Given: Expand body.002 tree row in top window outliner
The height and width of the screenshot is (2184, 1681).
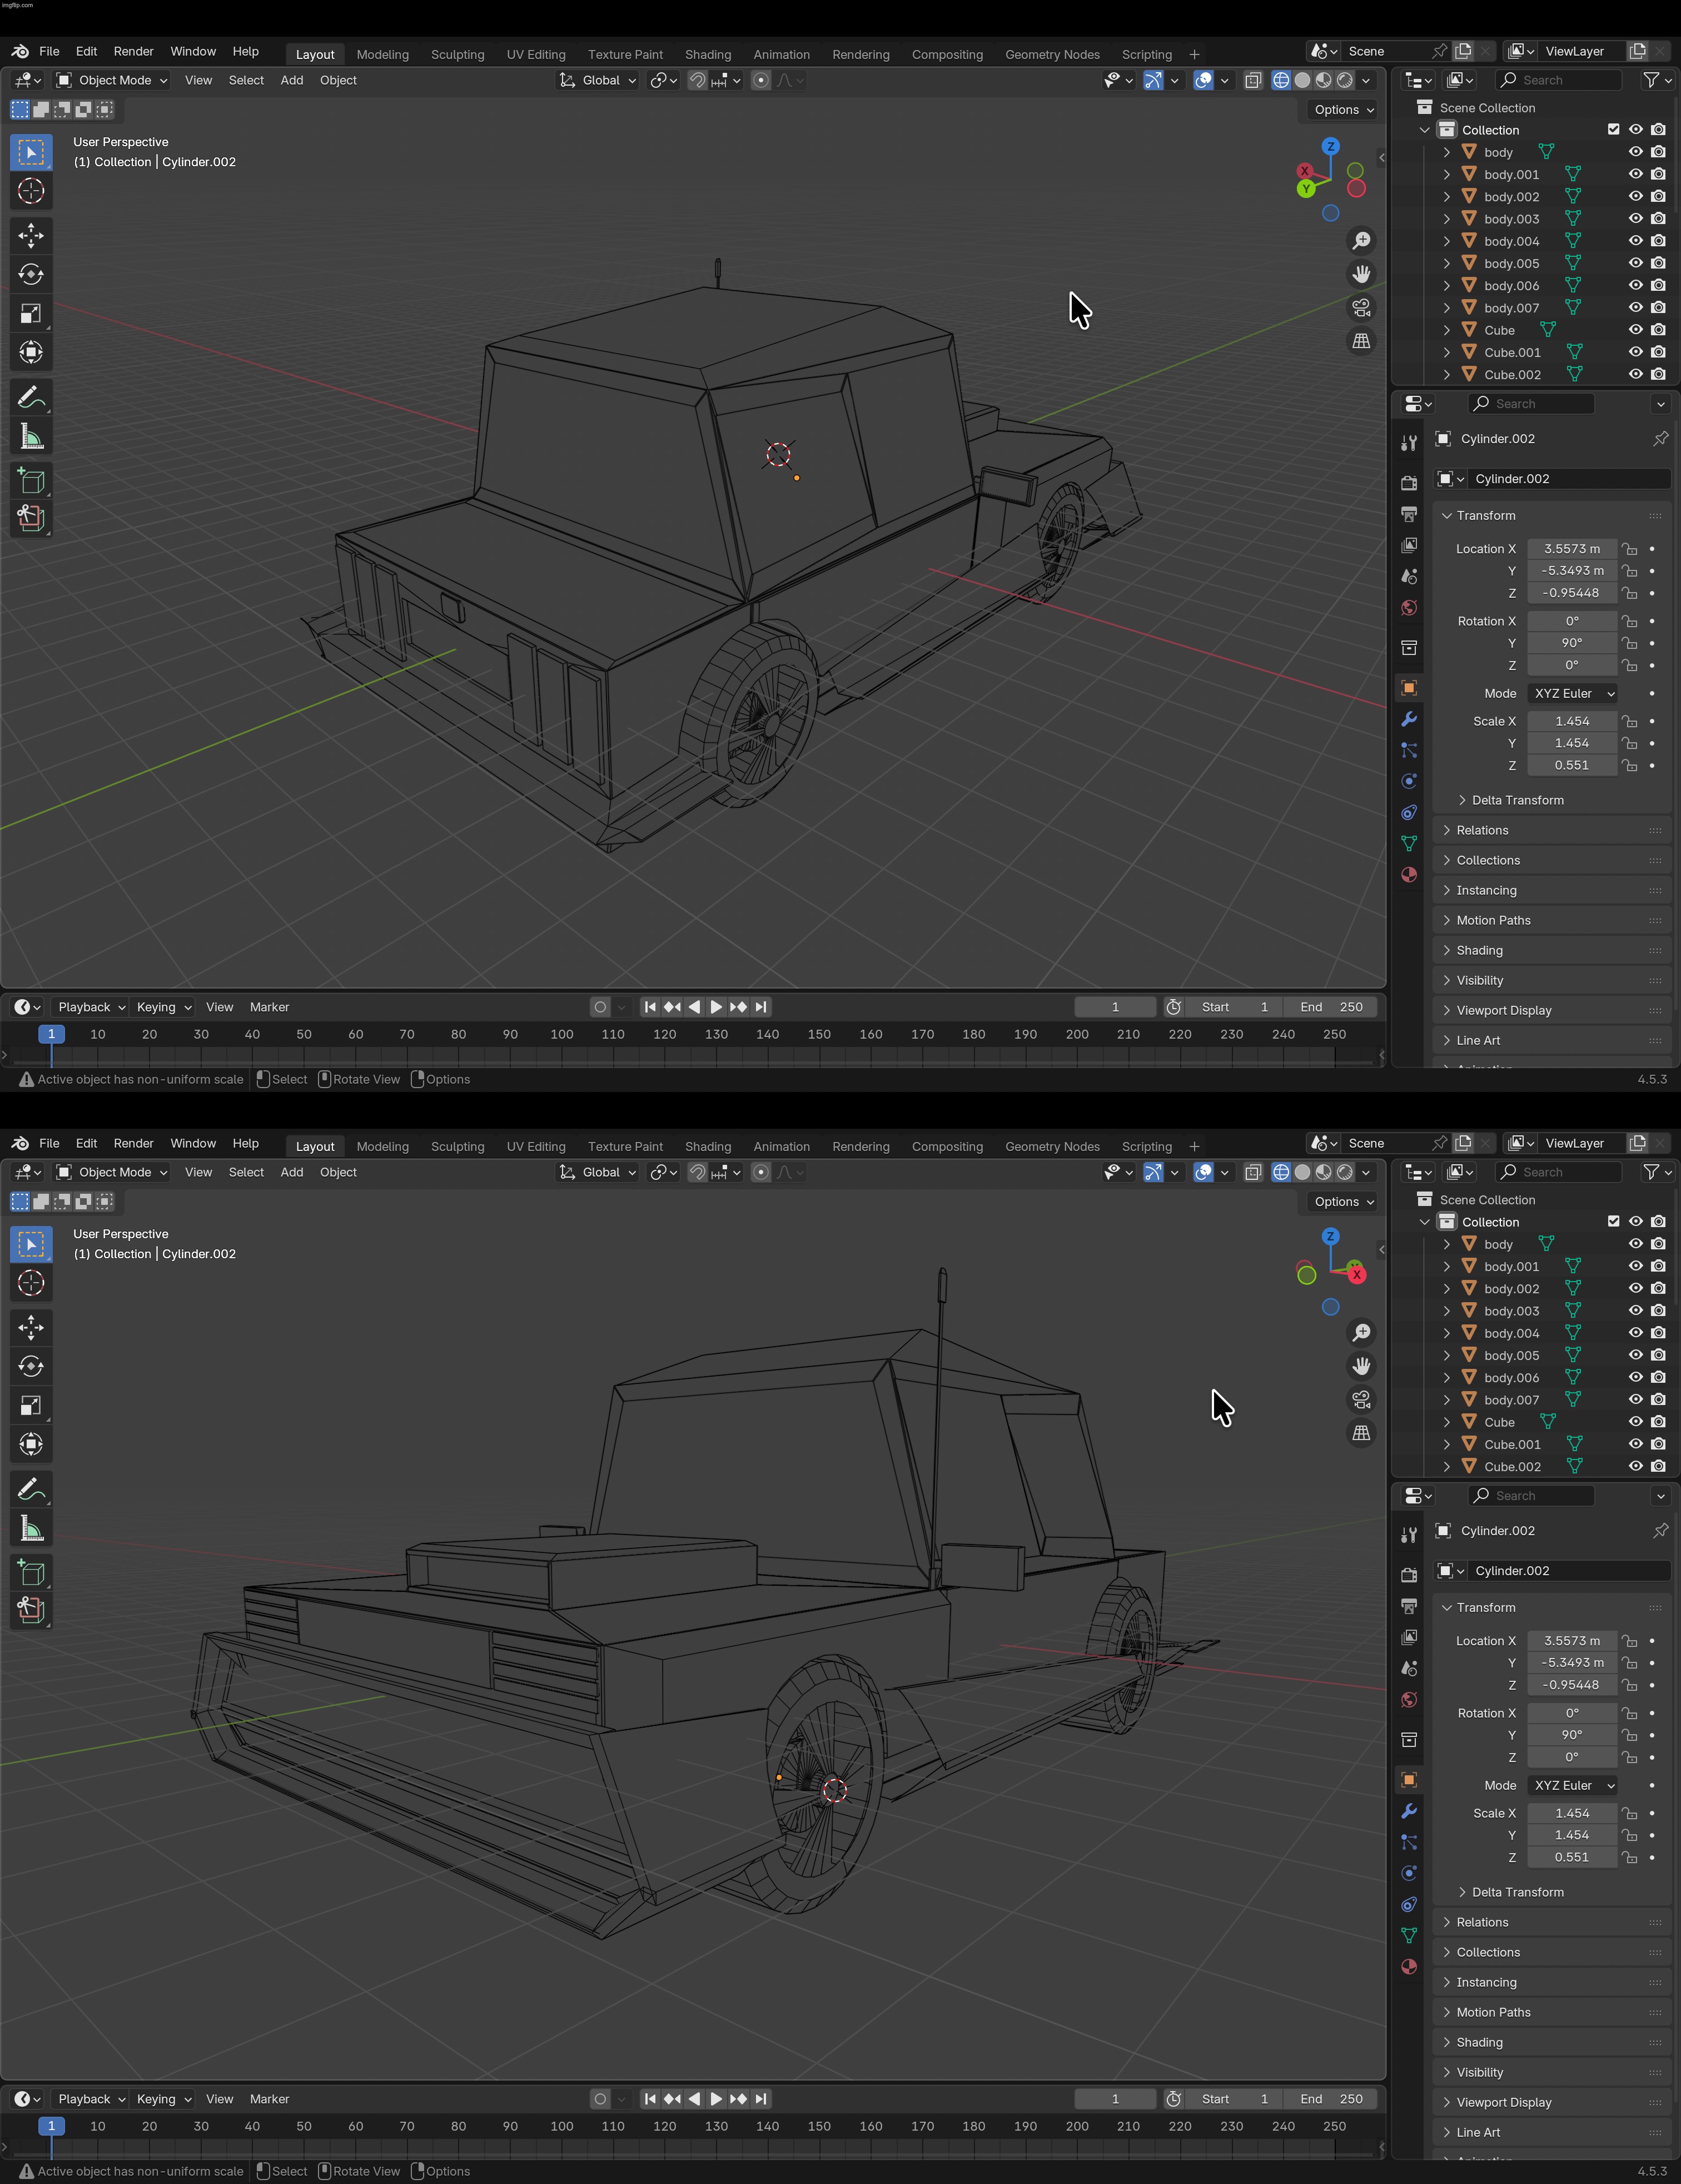Looking at the screenshot, I should point(1446,197).
